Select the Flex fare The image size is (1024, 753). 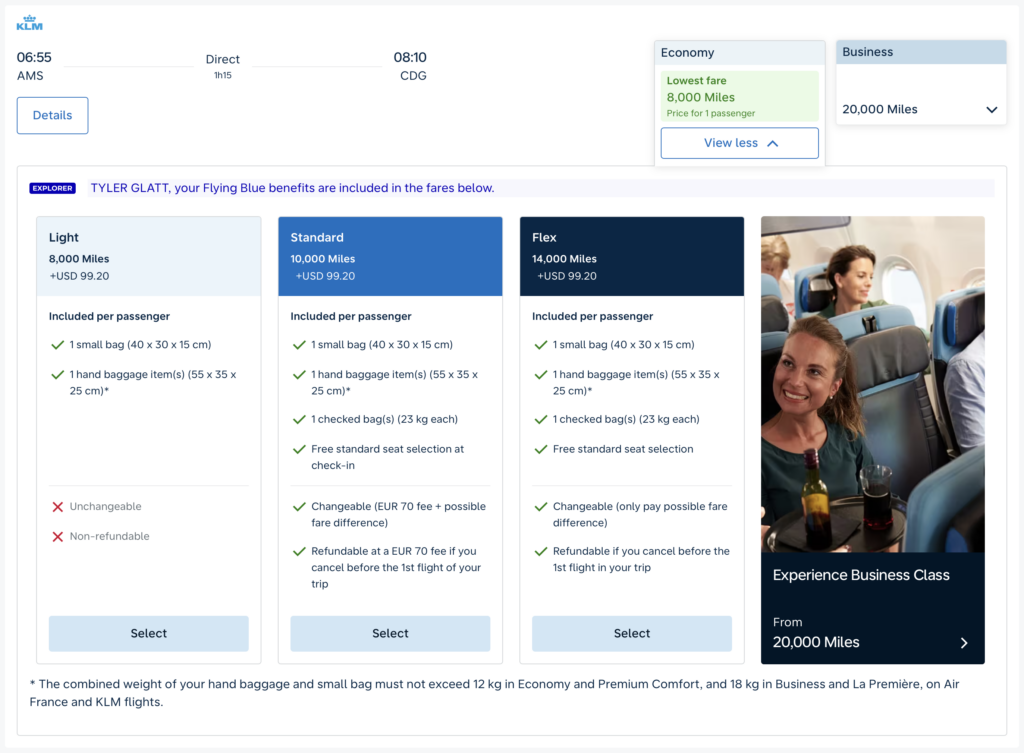point(632,633)
